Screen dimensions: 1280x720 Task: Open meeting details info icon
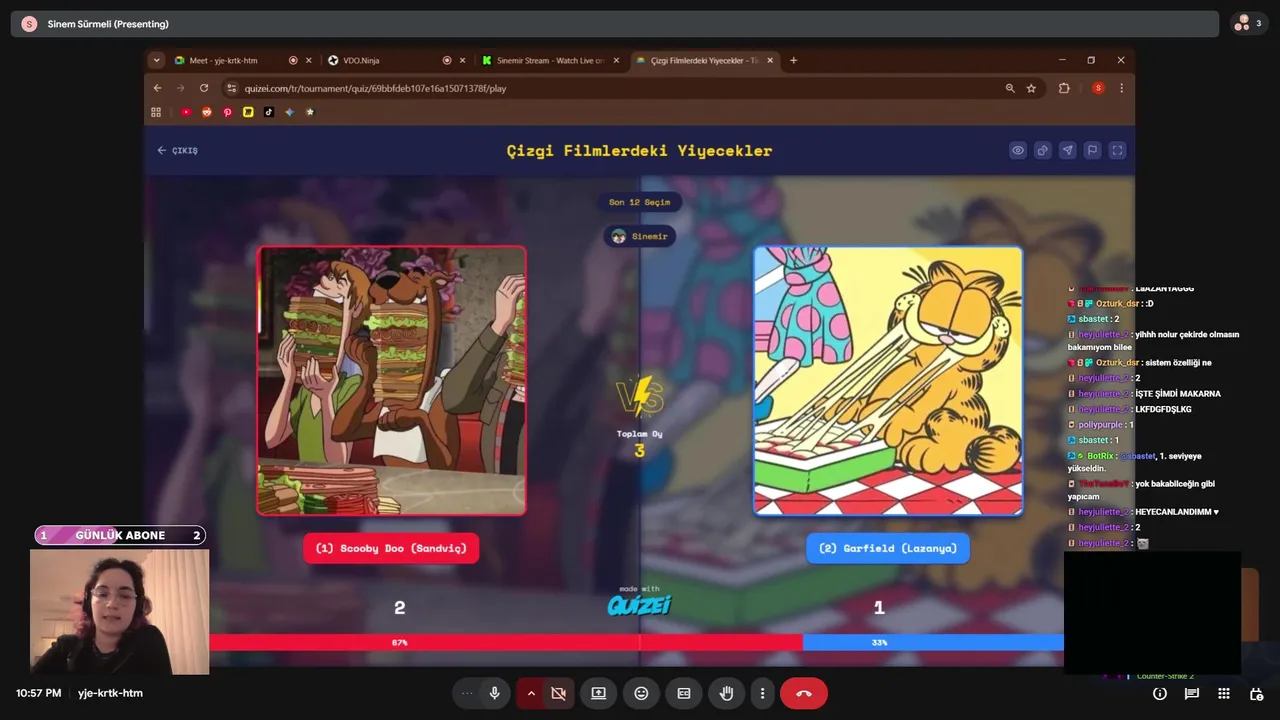point(1160,693)
